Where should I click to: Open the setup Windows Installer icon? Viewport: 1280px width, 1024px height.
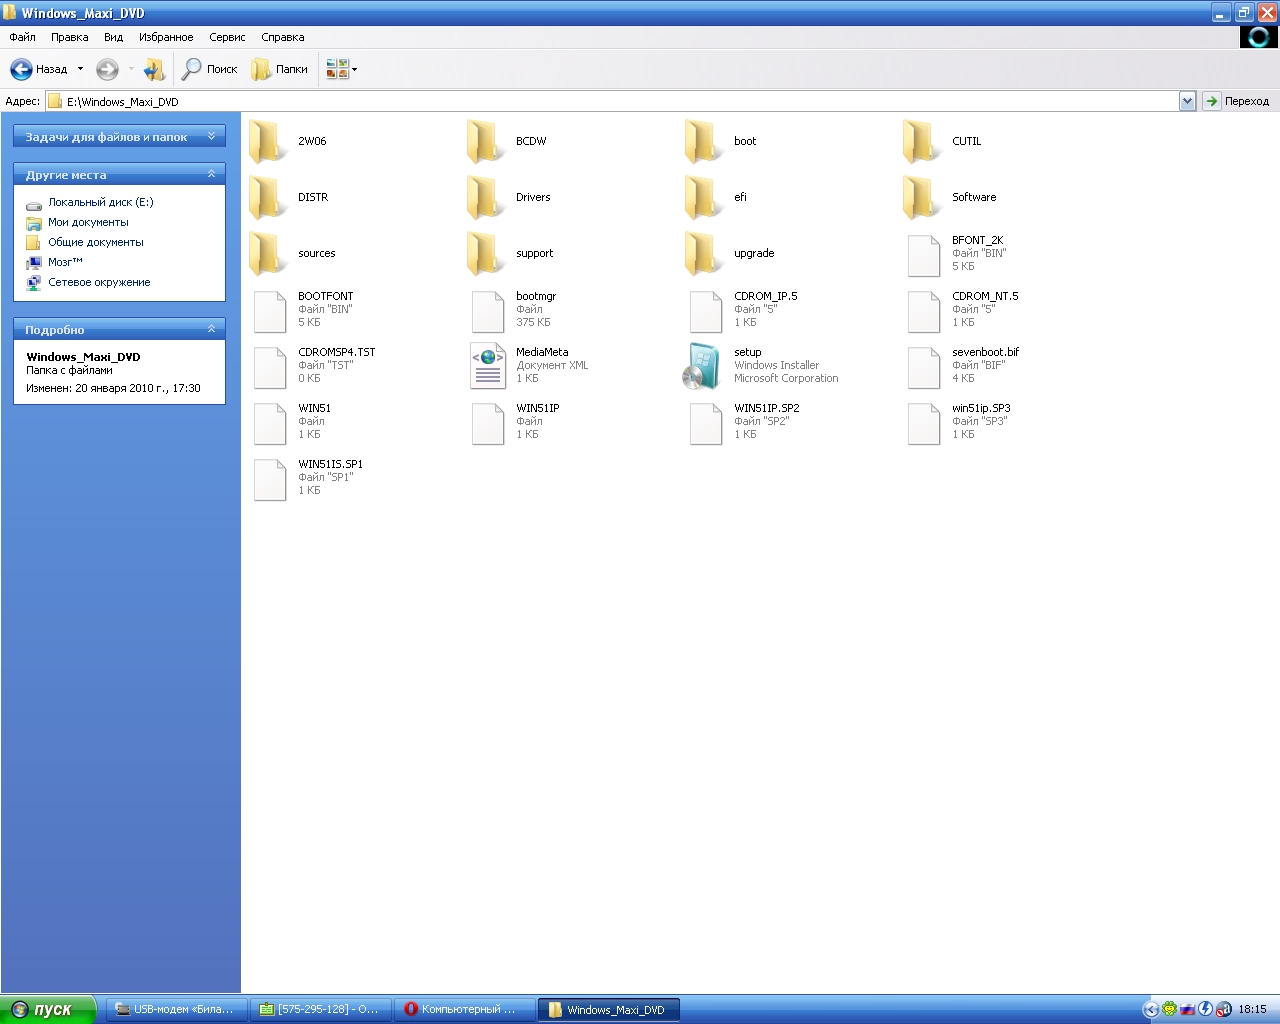704,365
